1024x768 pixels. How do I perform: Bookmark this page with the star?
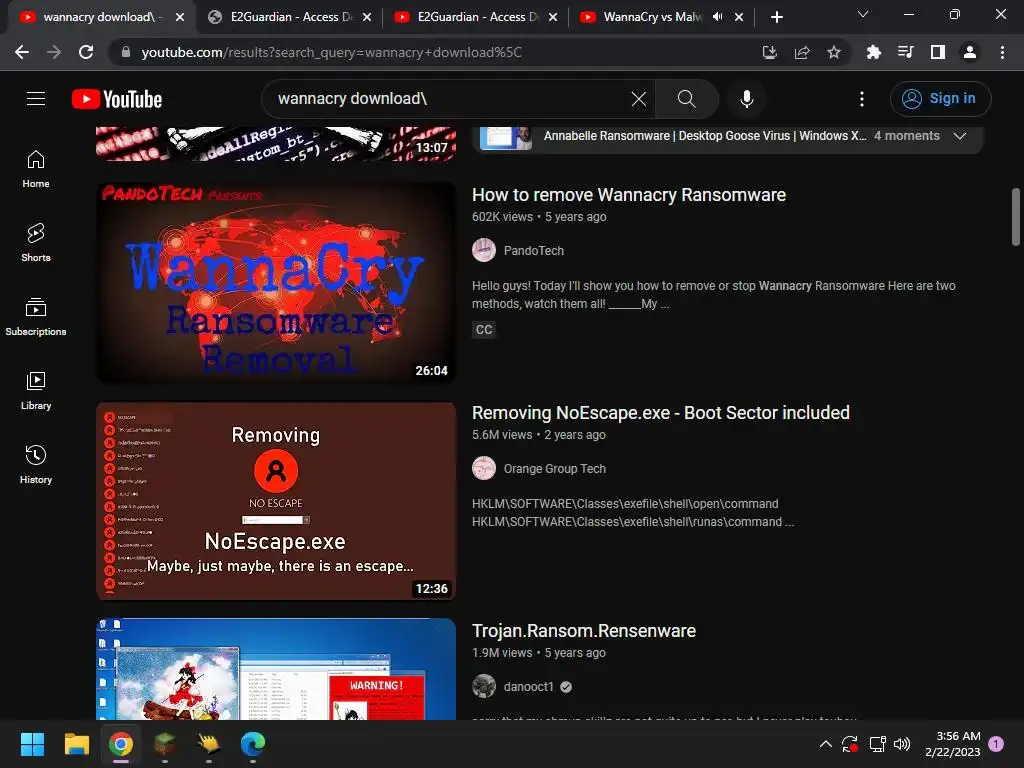(x=834, y=52)
